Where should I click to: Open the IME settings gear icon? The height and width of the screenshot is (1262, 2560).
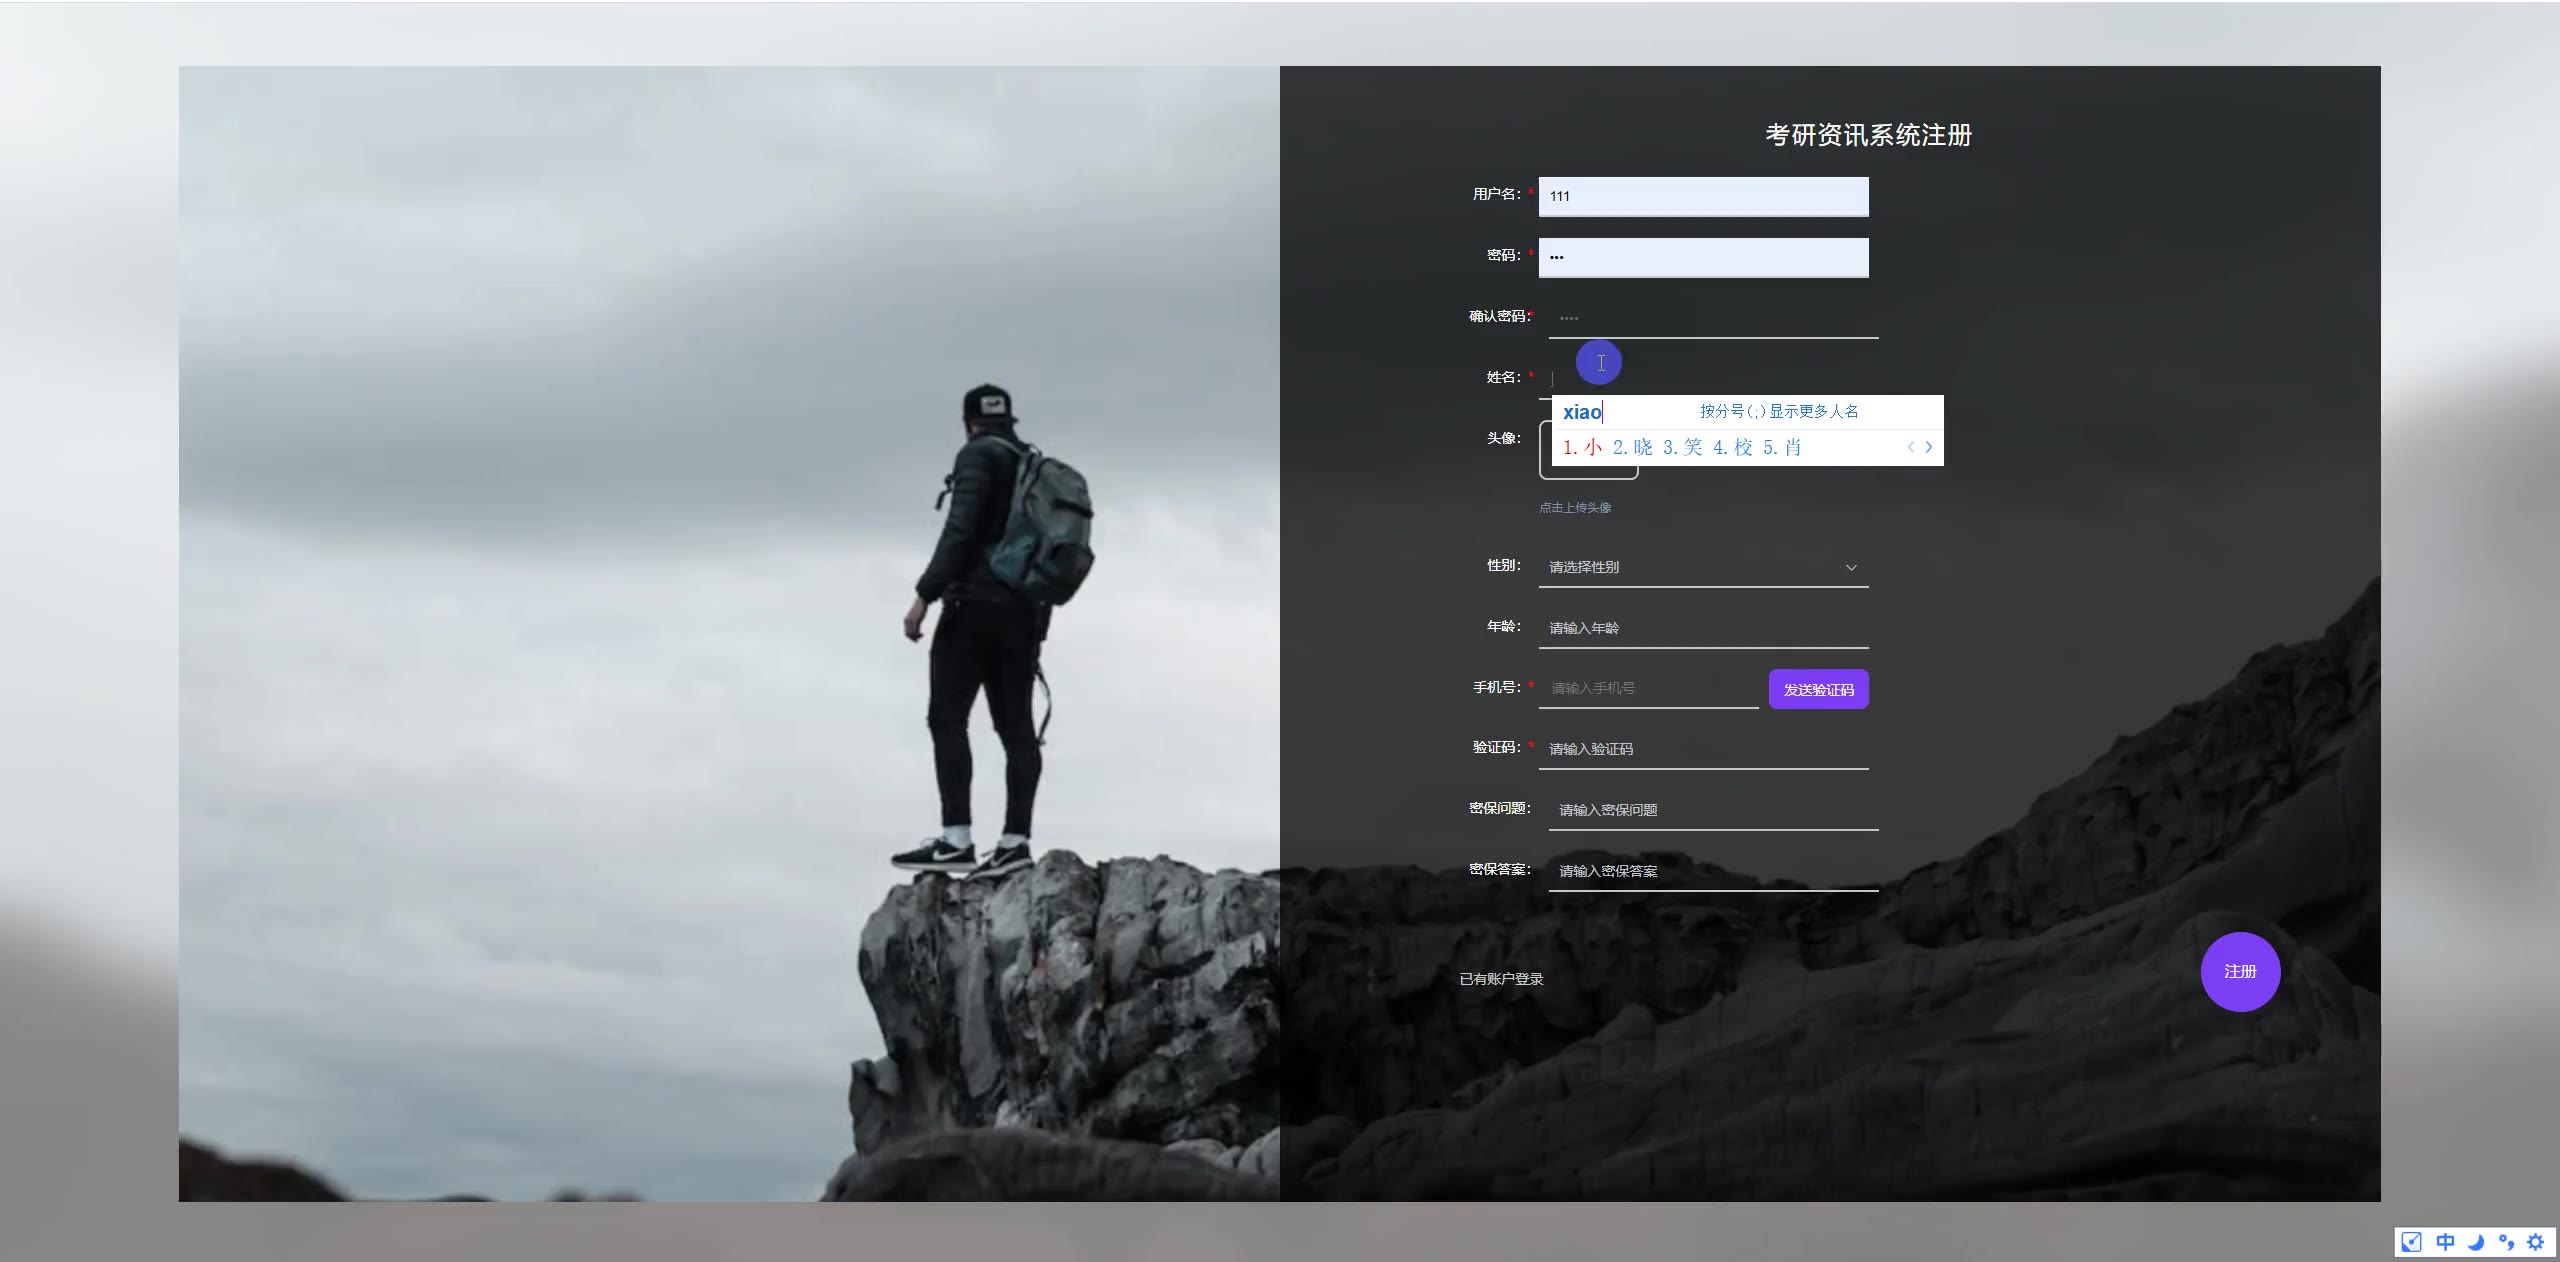coord(2535,1242)
